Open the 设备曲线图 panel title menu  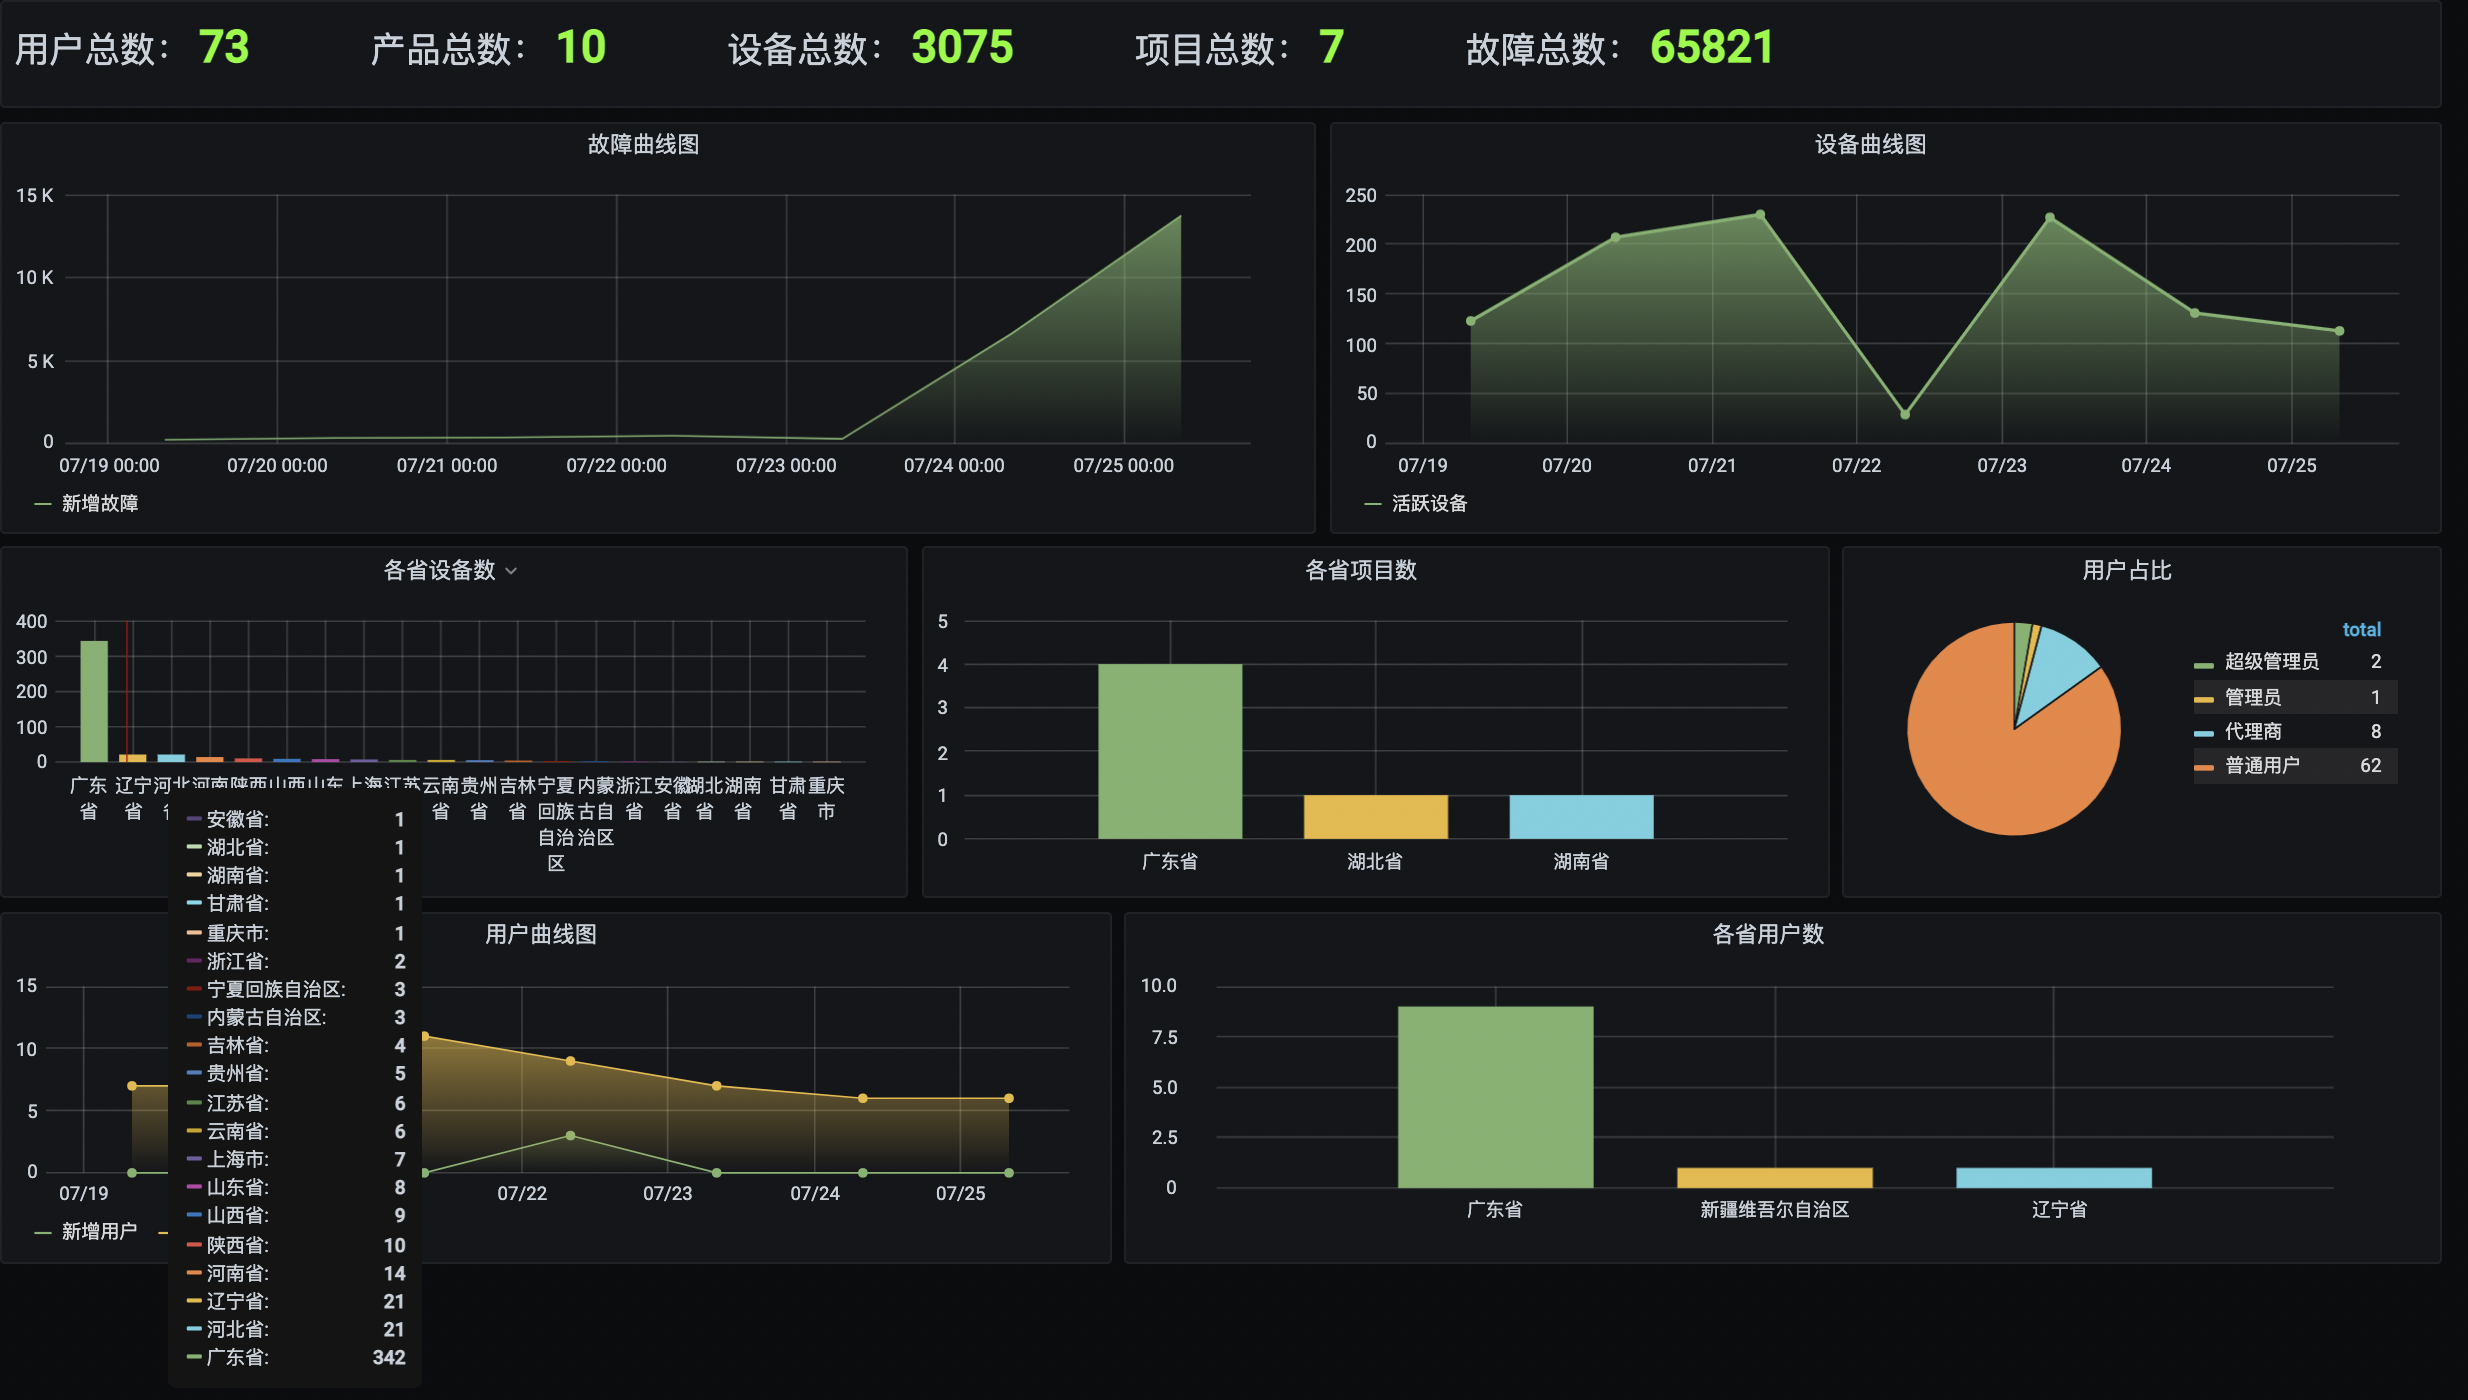click(1870, 145)
